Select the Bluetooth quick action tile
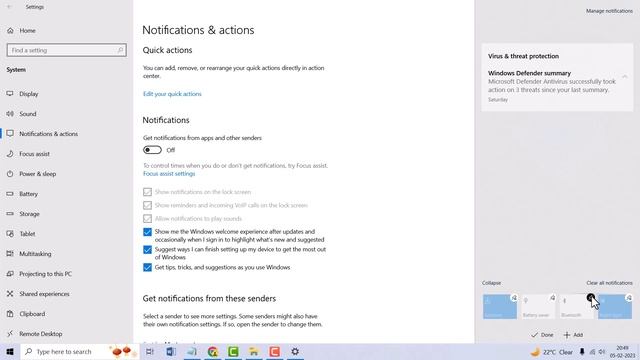This screenshot has width=640, height=360. click(576, 307)
